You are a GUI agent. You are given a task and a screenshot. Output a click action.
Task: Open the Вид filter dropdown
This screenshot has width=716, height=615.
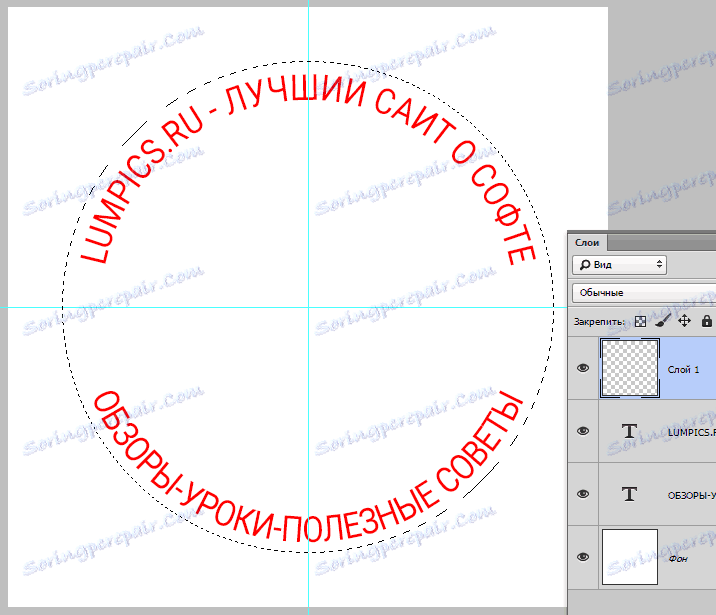pos(619,265)
